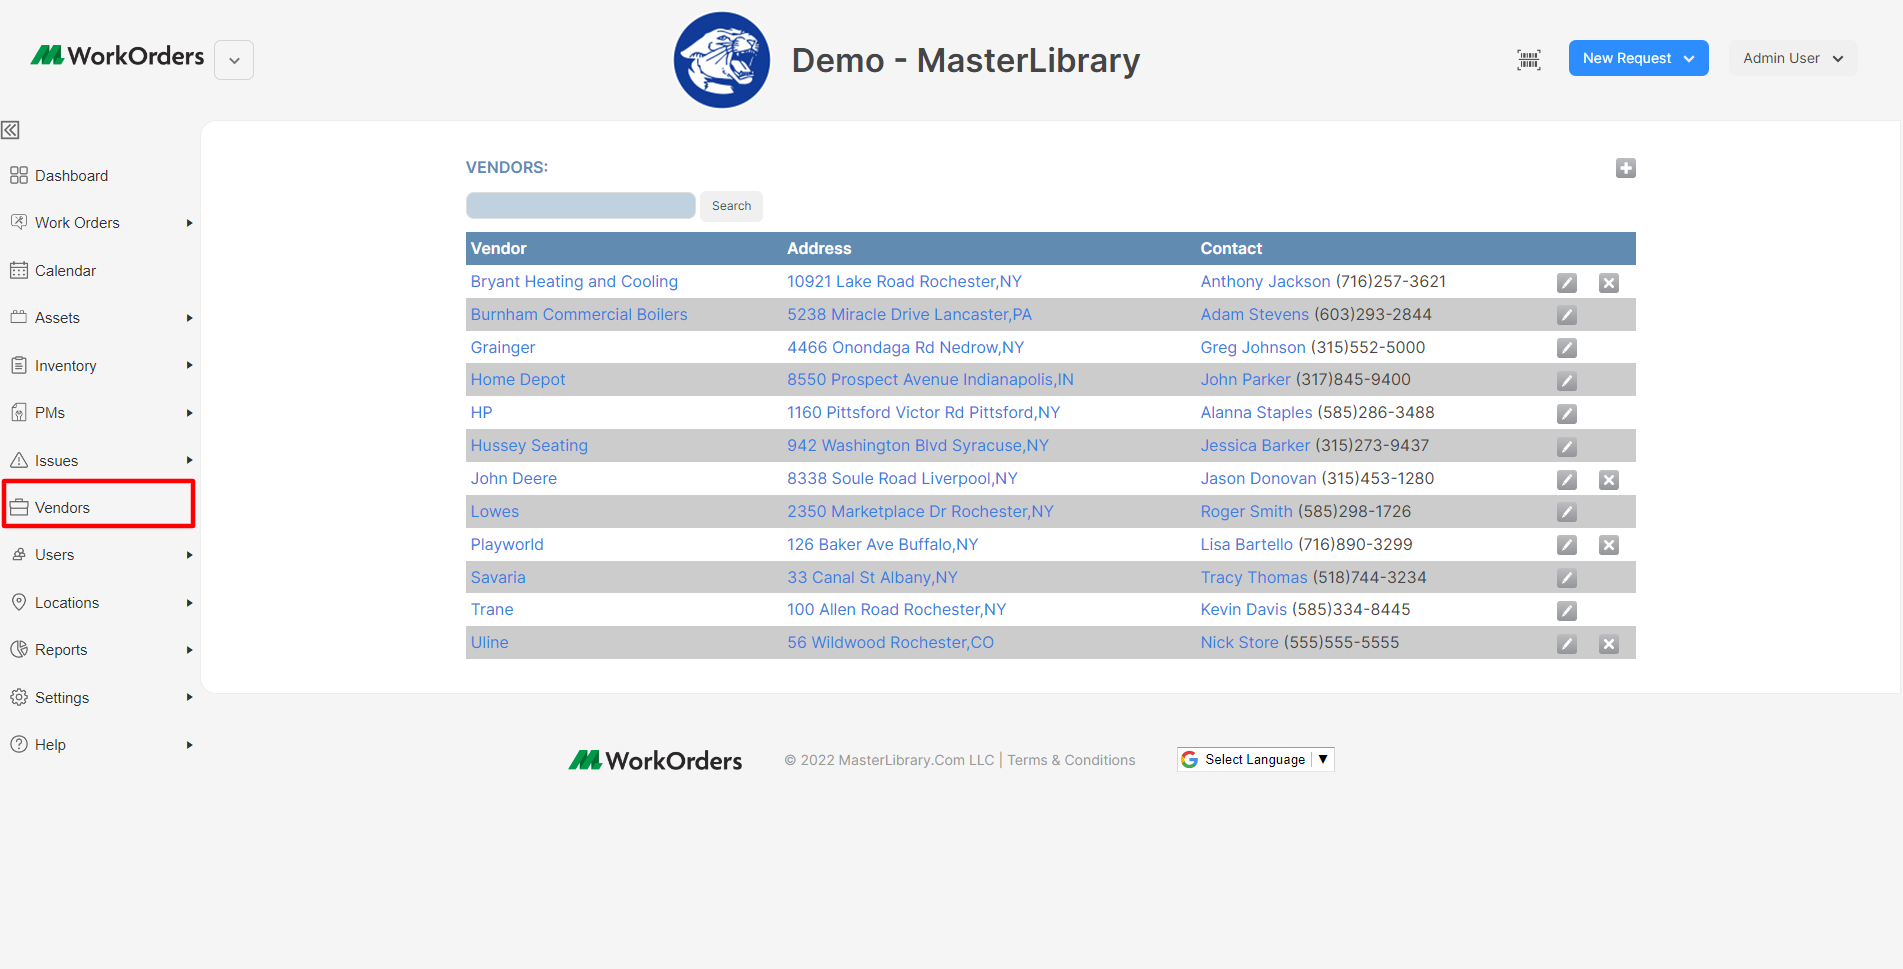
Task: Click the footer WorkOrders logo
Action: (655, 761)
